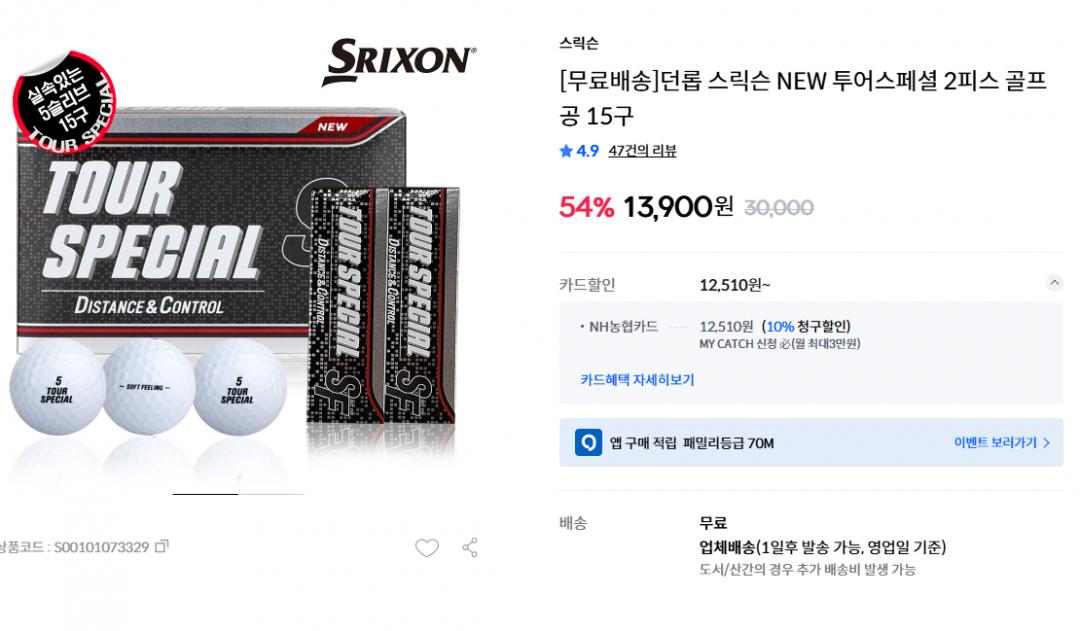Select the first image slide indicator
This screenshot has width=1080, height=631.
[x=205, y=494]
